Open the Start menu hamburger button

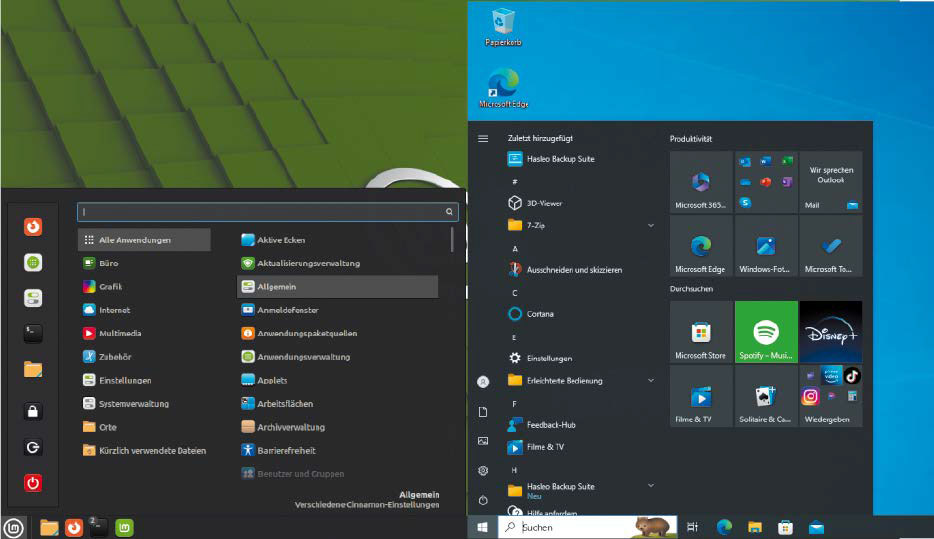(x=483, y=139)
